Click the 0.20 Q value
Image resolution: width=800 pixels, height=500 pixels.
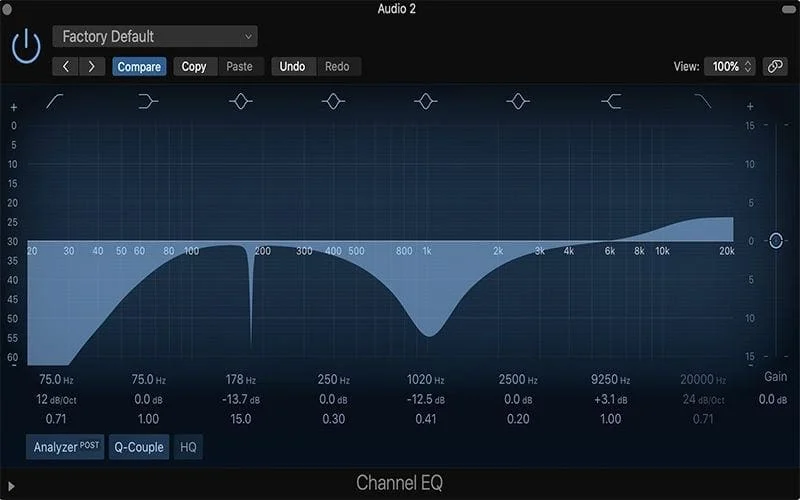tap(518, 419)
